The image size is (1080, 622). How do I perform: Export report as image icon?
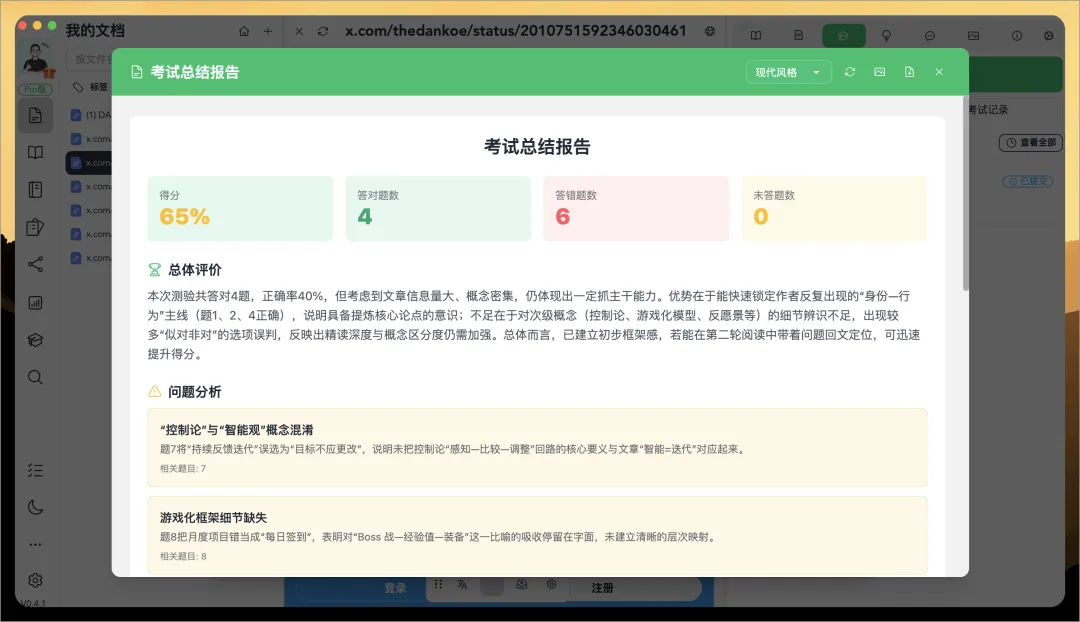[880, 72]
